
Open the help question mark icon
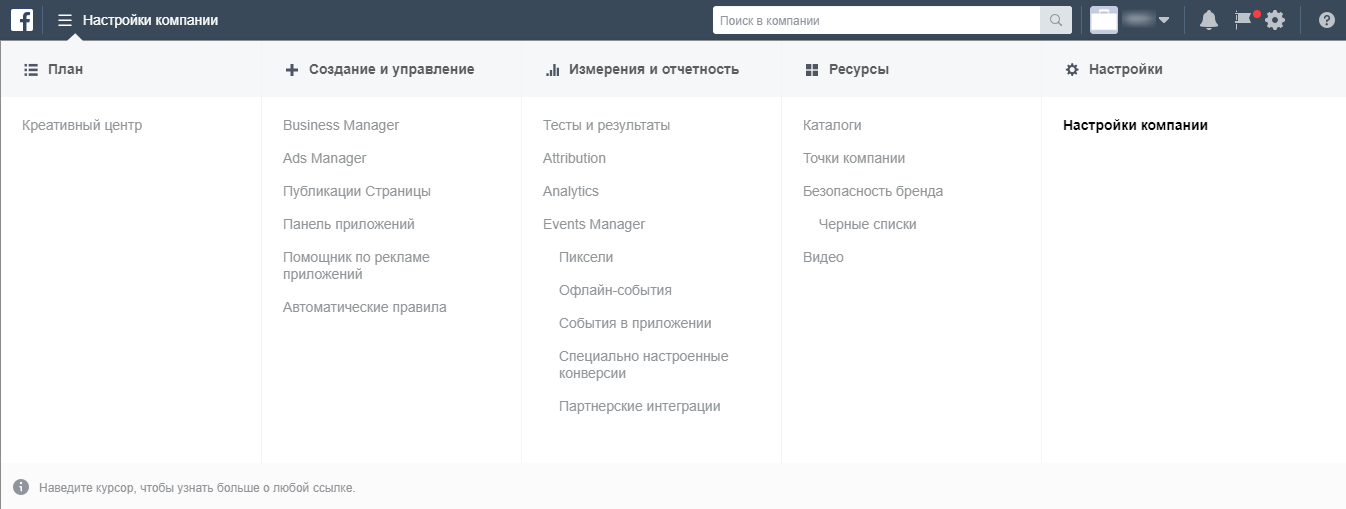pyautogui.click(x=1327, y=20)
